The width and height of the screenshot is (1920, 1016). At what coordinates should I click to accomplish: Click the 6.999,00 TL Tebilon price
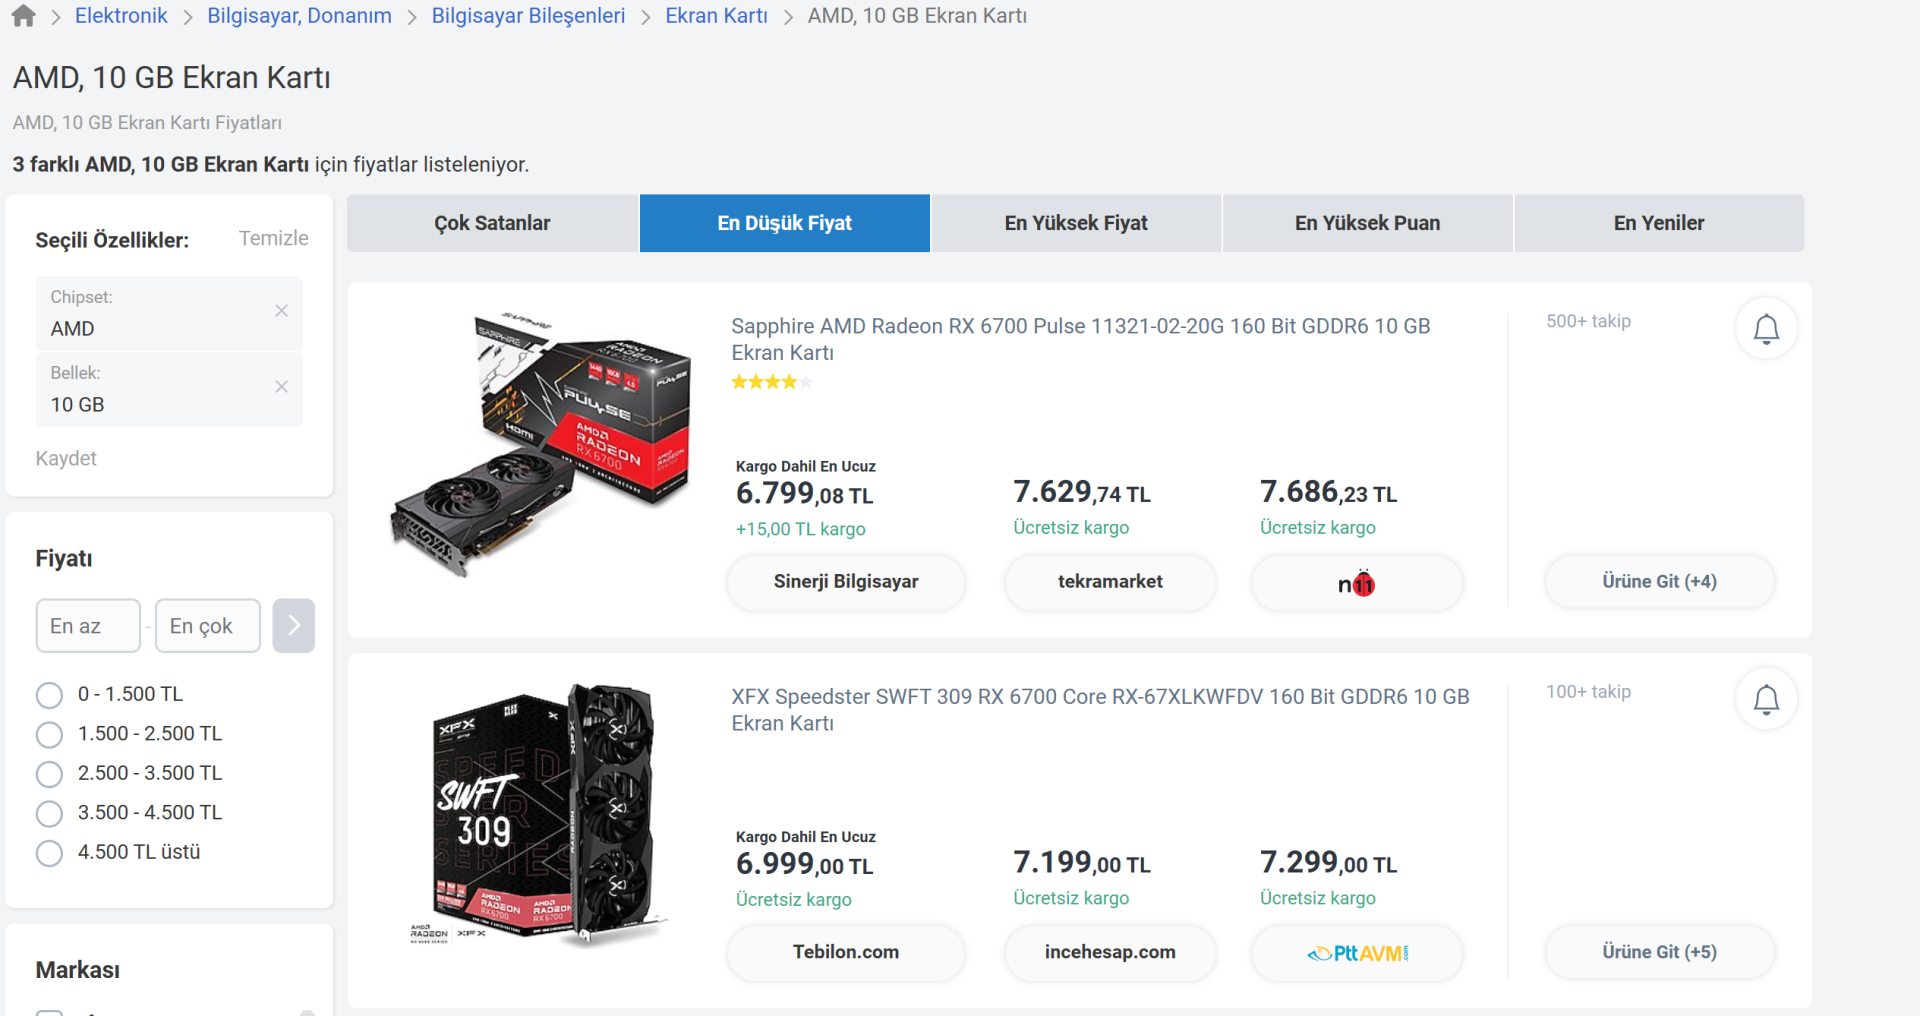pyautogui.click(x=805, y=863)
